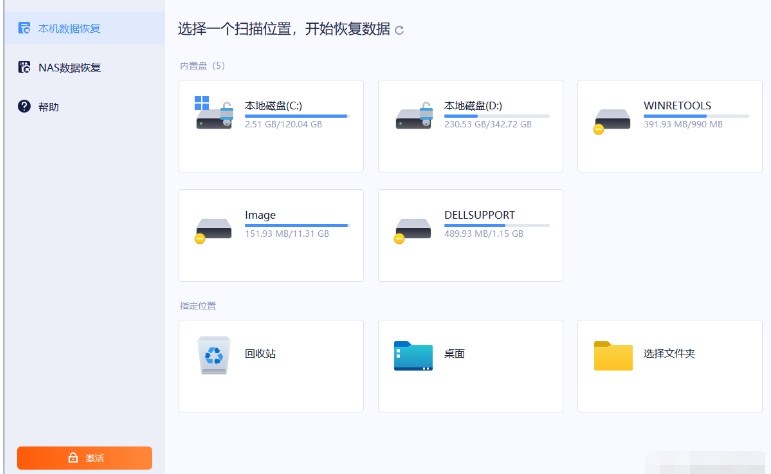Click the help question mark icon

click(x=24, y=106)
